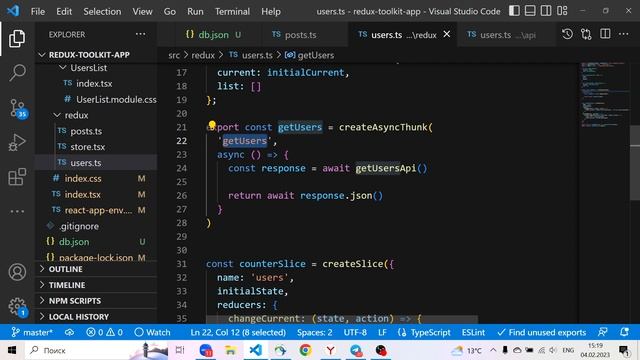Click the local history clock icon in editor toolbar
The image size is (640, 360).
pos(567,34)
